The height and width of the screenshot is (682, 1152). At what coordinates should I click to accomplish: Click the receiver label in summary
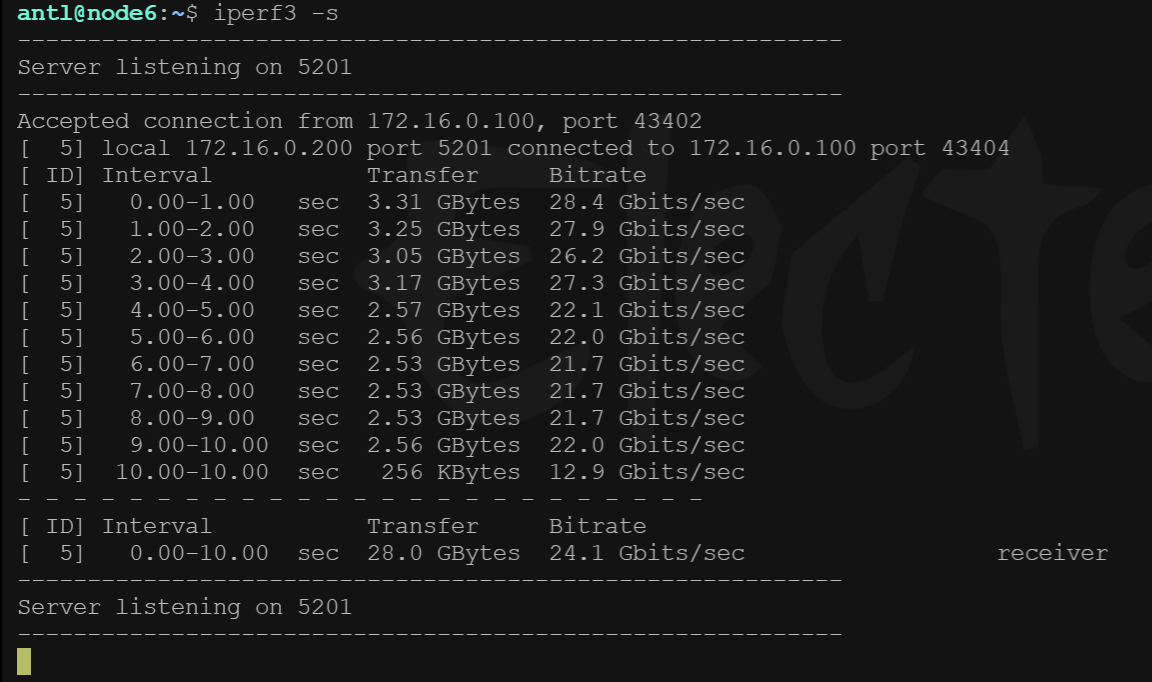[x=1052, y=553]
